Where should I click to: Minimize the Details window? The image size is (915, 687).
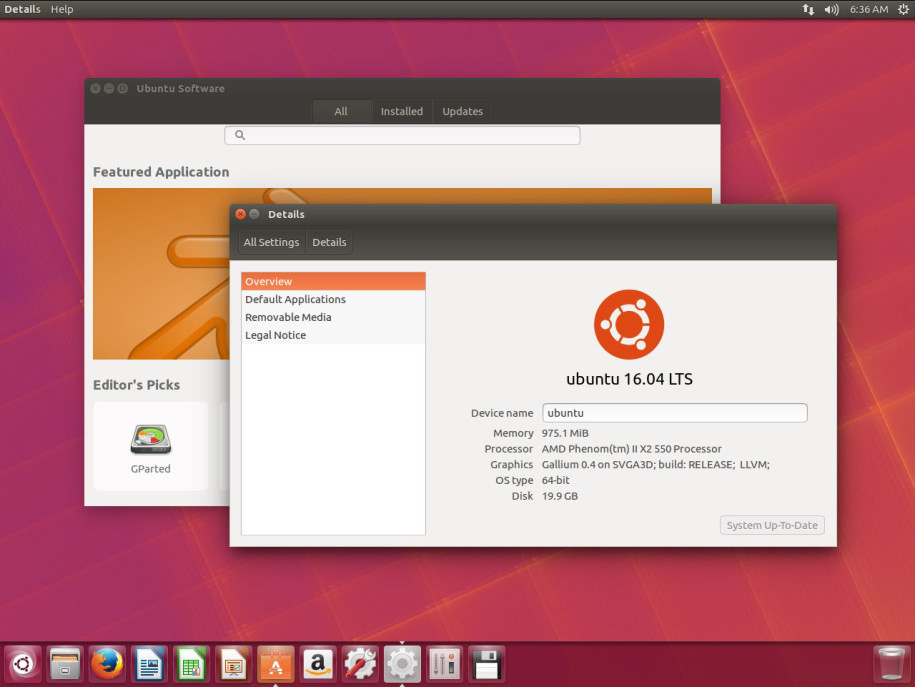click(254, 214)
